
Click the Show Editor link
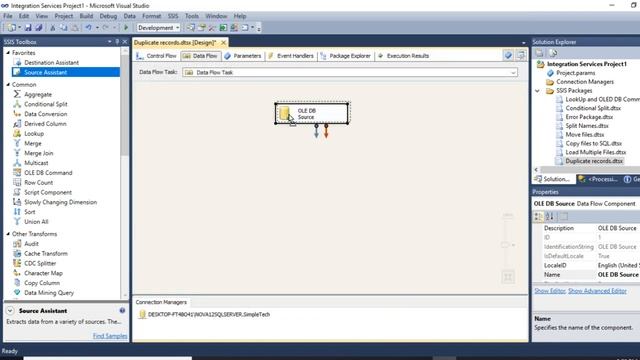coord(550,291)
